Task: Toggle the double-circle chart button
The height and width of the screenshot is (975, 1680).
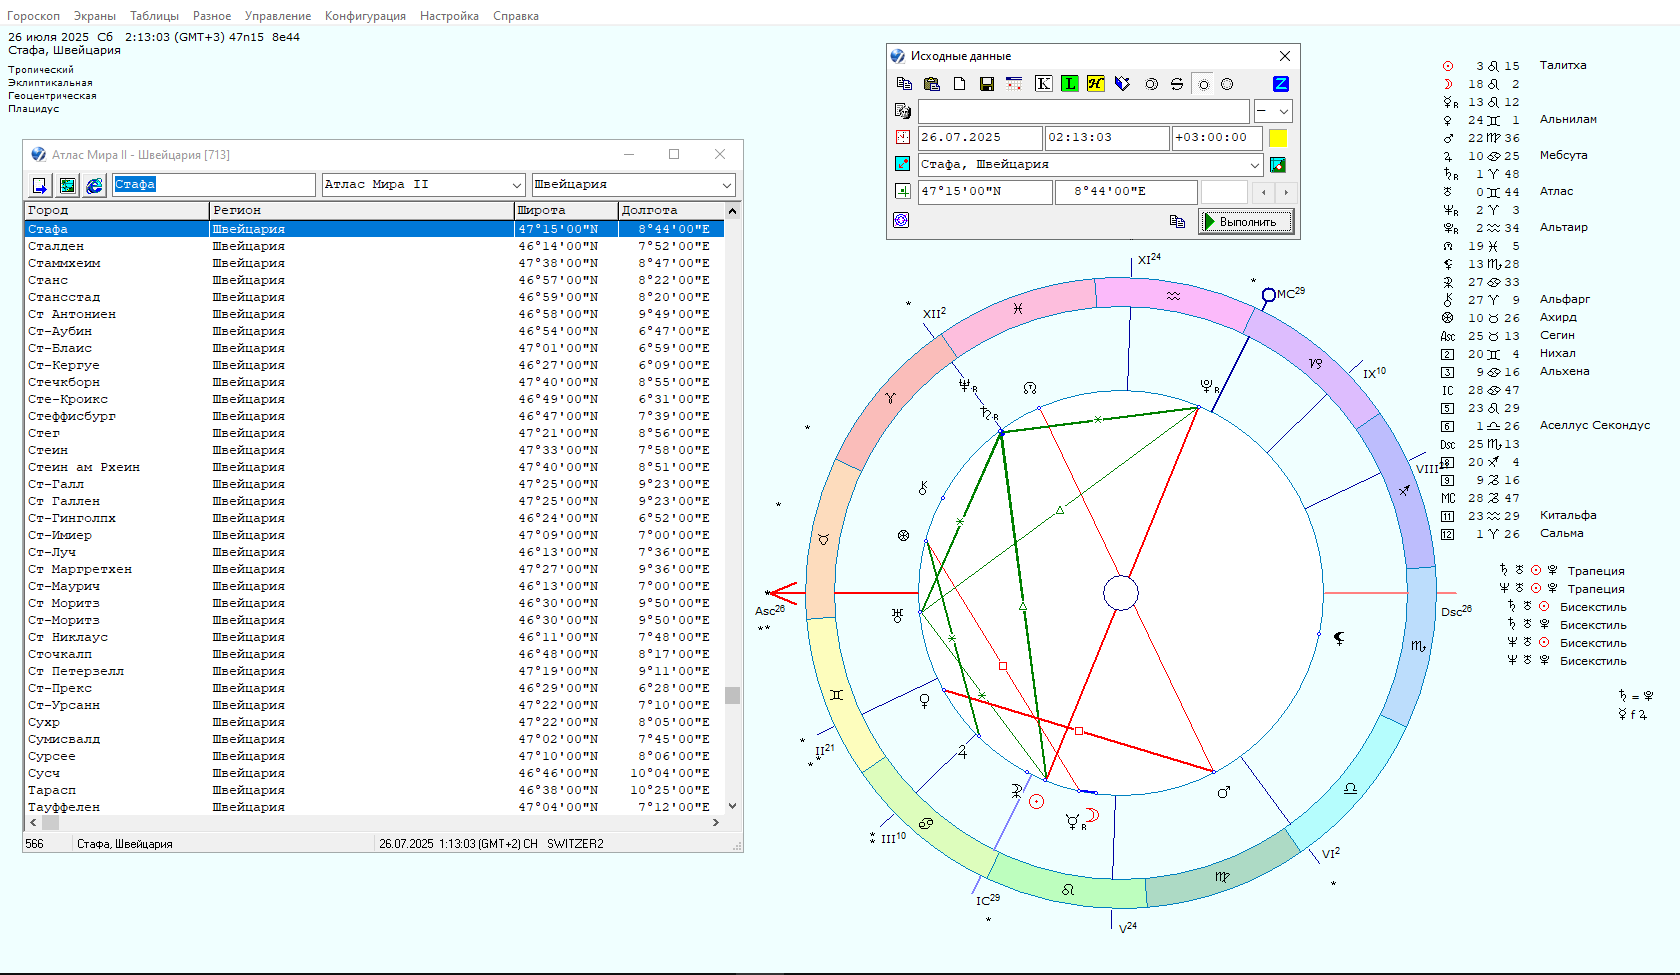Action: (x=1151, y=84)
